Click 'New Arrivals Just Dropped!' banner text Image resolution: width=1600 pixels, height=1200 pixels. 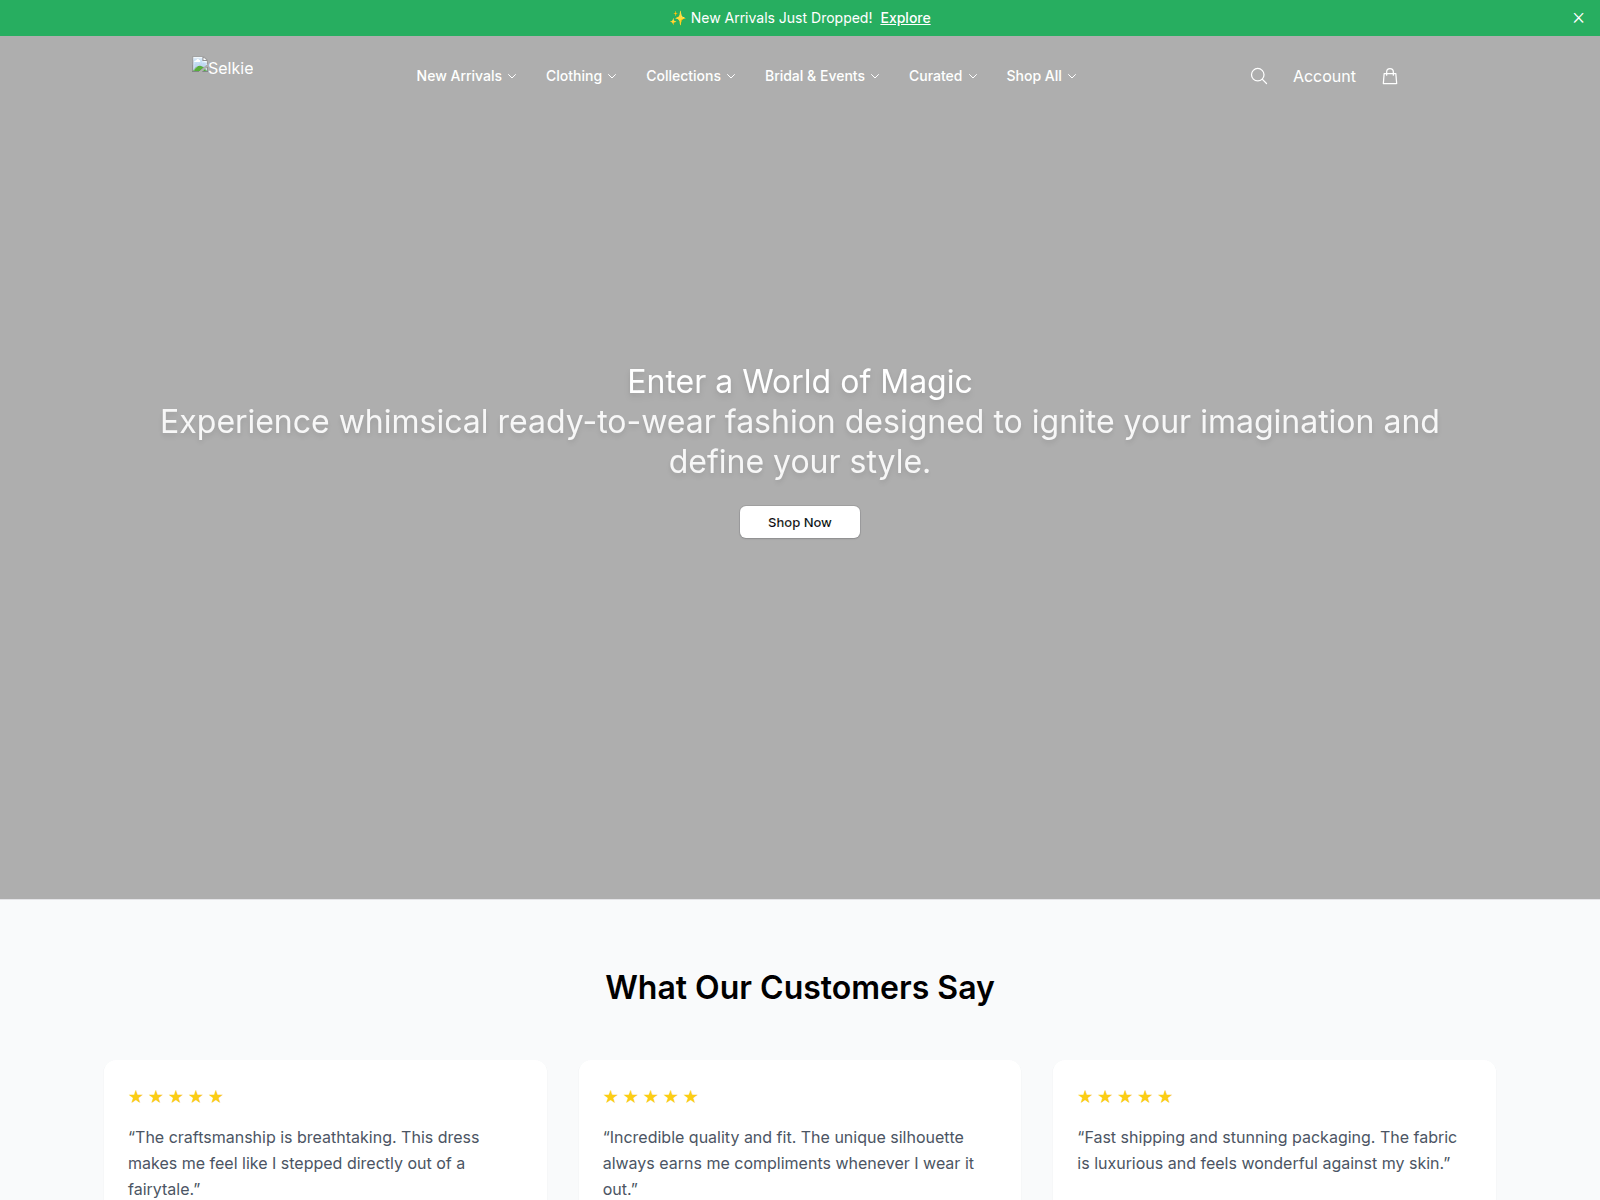click(x=771, y=18)
